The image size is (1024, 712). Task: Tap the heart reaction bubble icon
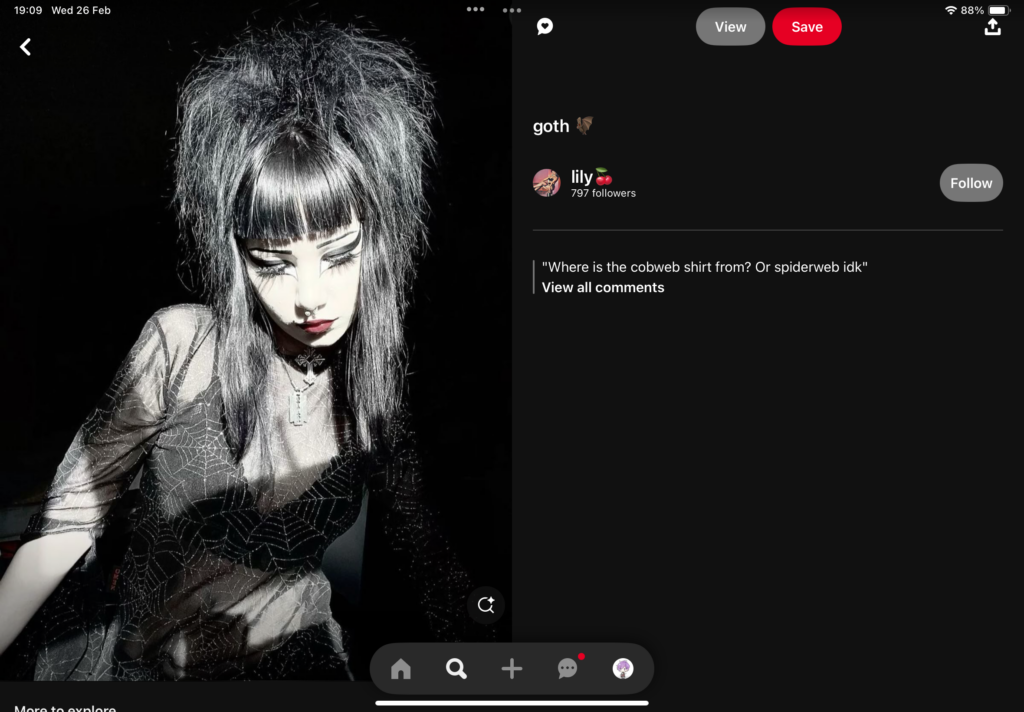point(545,26)
